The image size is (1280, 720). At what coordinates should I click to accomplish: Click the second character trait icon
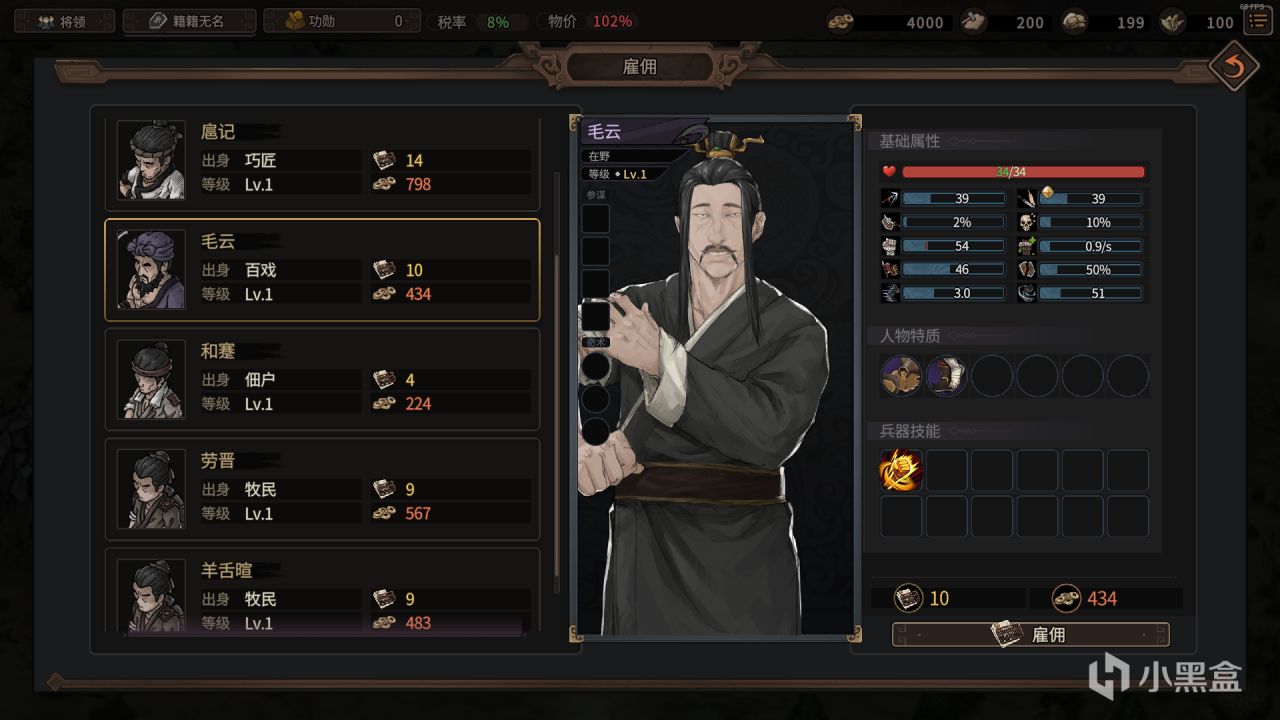[946, 376]
